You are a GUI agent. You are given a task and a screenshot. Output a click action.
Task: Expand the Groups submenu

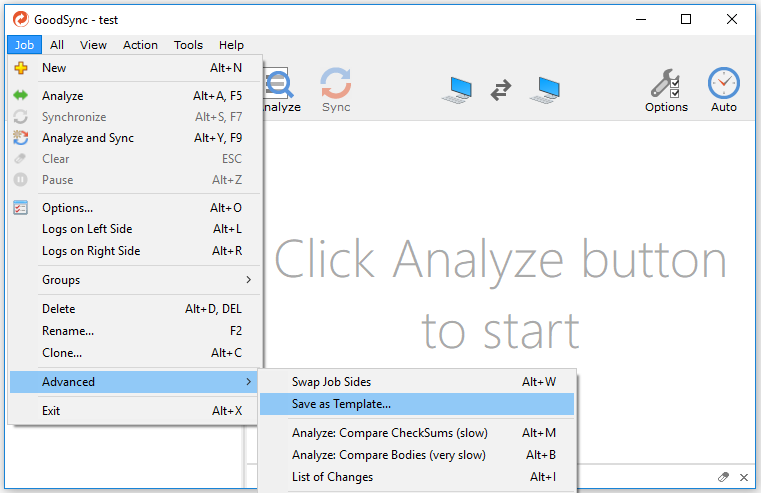point(135,280)
